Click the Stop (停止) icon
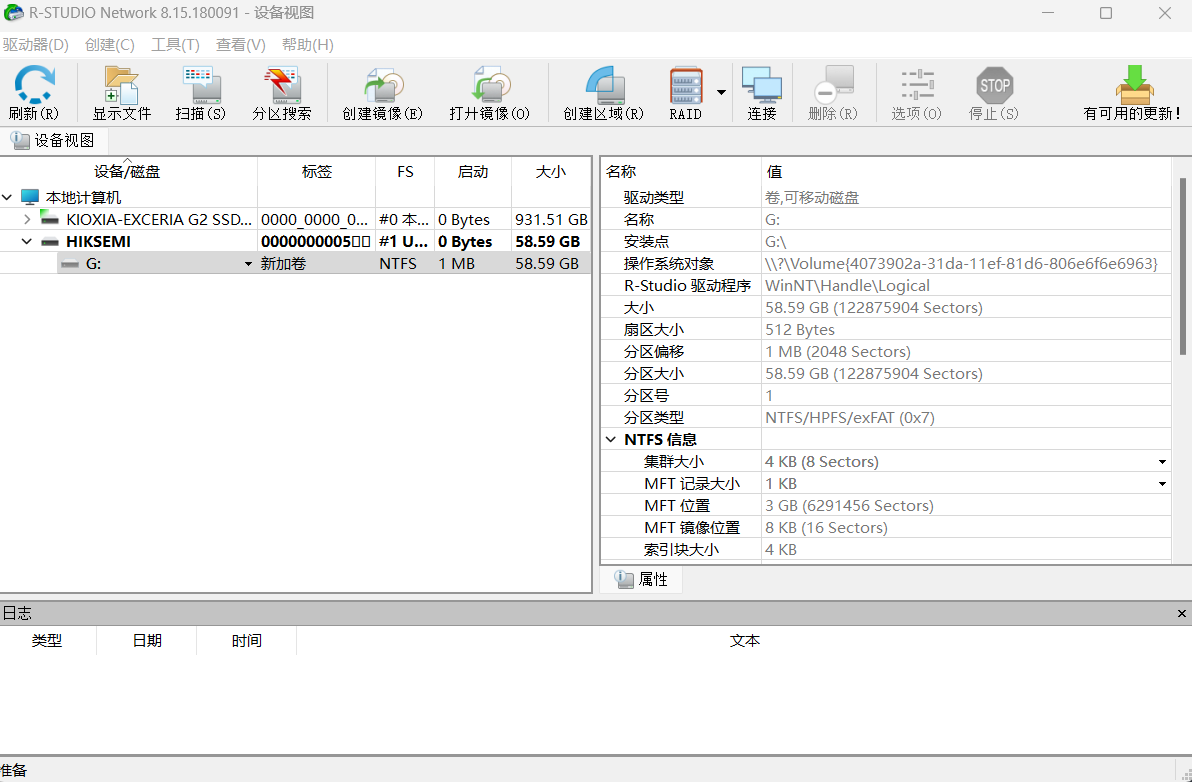Viewport: 1192px width, 782px height. pos(994,93)
